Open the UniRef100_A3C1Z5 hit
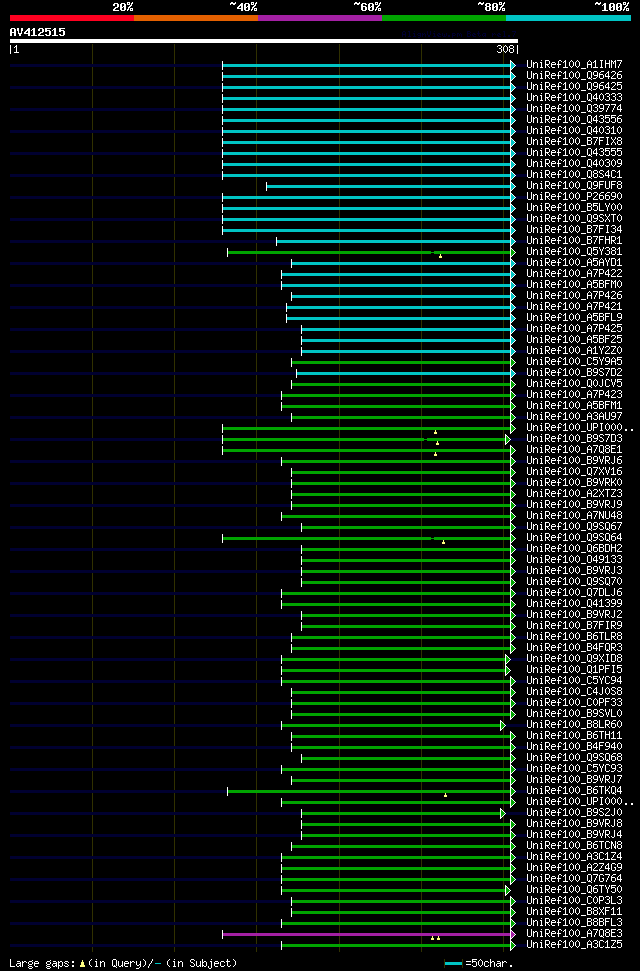640x971 pixels. coord(574,945)
